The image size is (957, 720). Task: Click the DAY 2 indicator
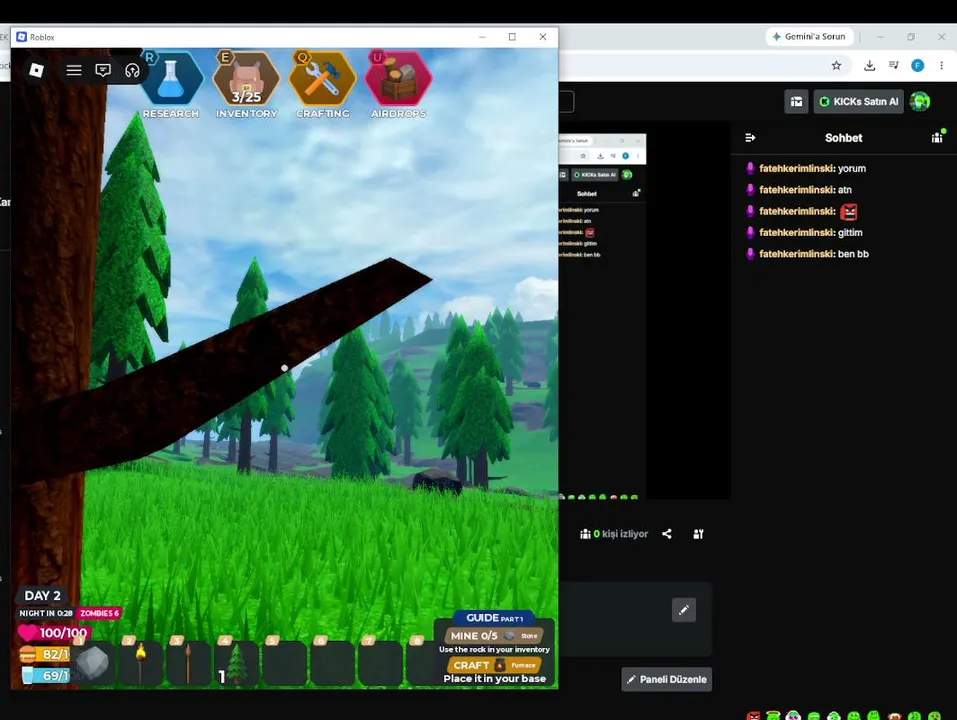(x=43, y=596)
